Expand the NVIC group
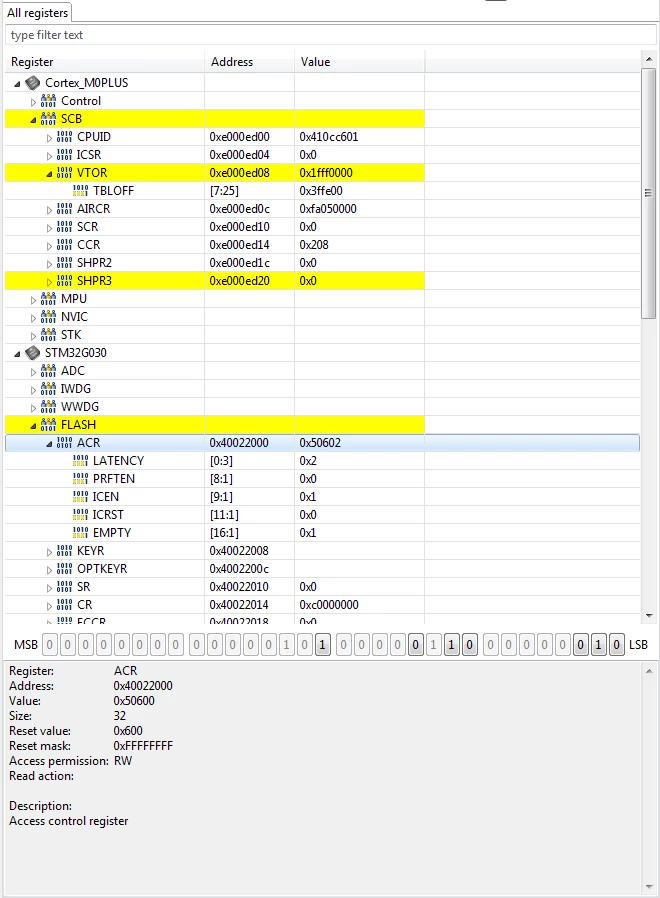Viewport: 660px width, 898px height. [33, 318]
